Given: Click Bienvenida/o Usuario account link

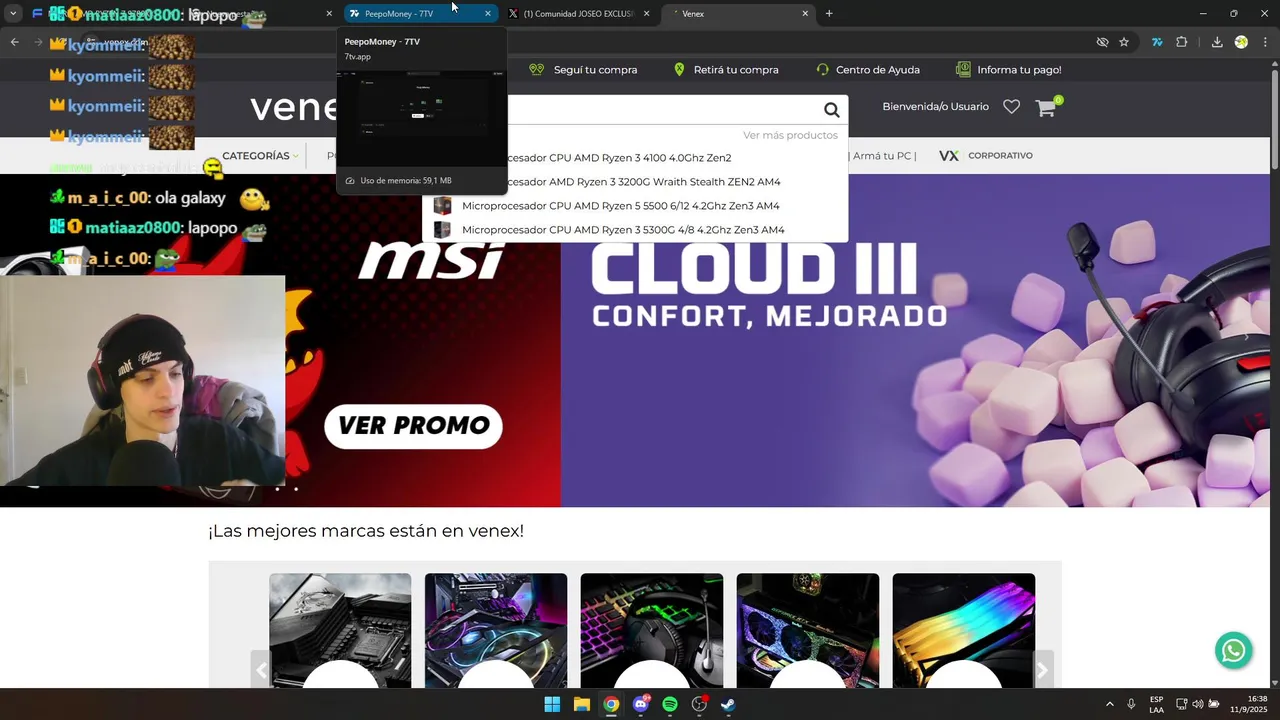Looking at the screenshot, I should point(935,107).
